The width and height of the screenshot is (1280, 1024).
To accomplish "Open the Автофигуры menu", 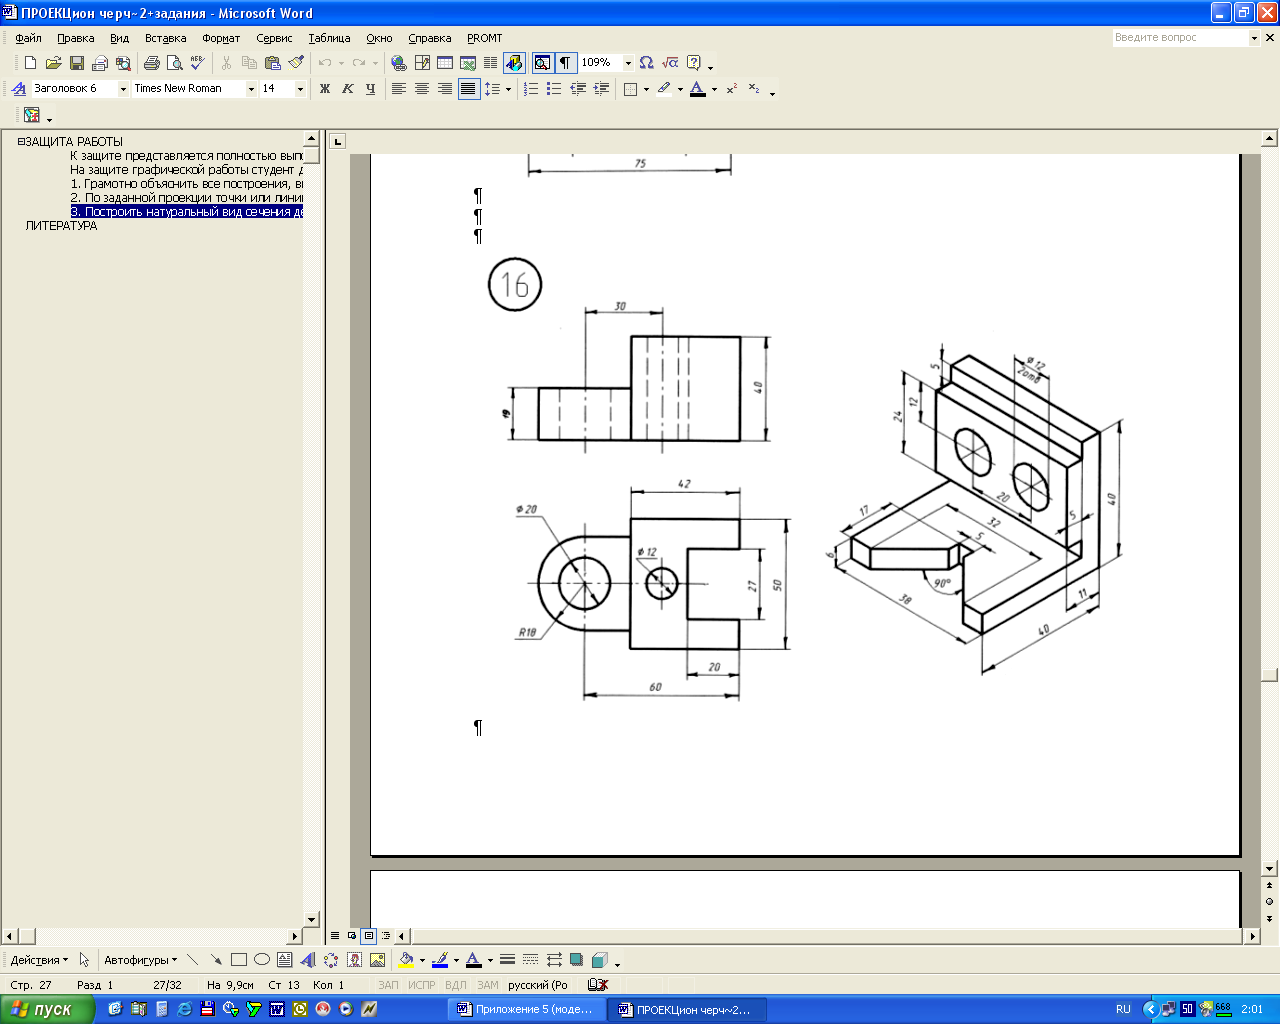I will coord(140,960).
